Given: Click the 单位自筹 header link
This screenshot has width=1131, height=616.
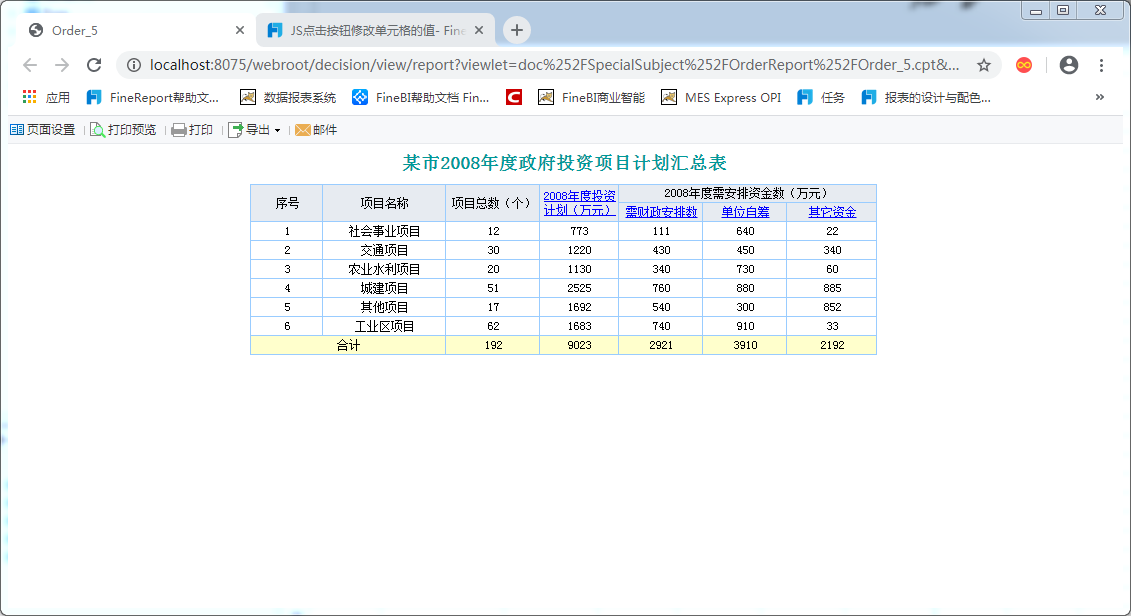Looking at the screenshot, I should point(745,212).
